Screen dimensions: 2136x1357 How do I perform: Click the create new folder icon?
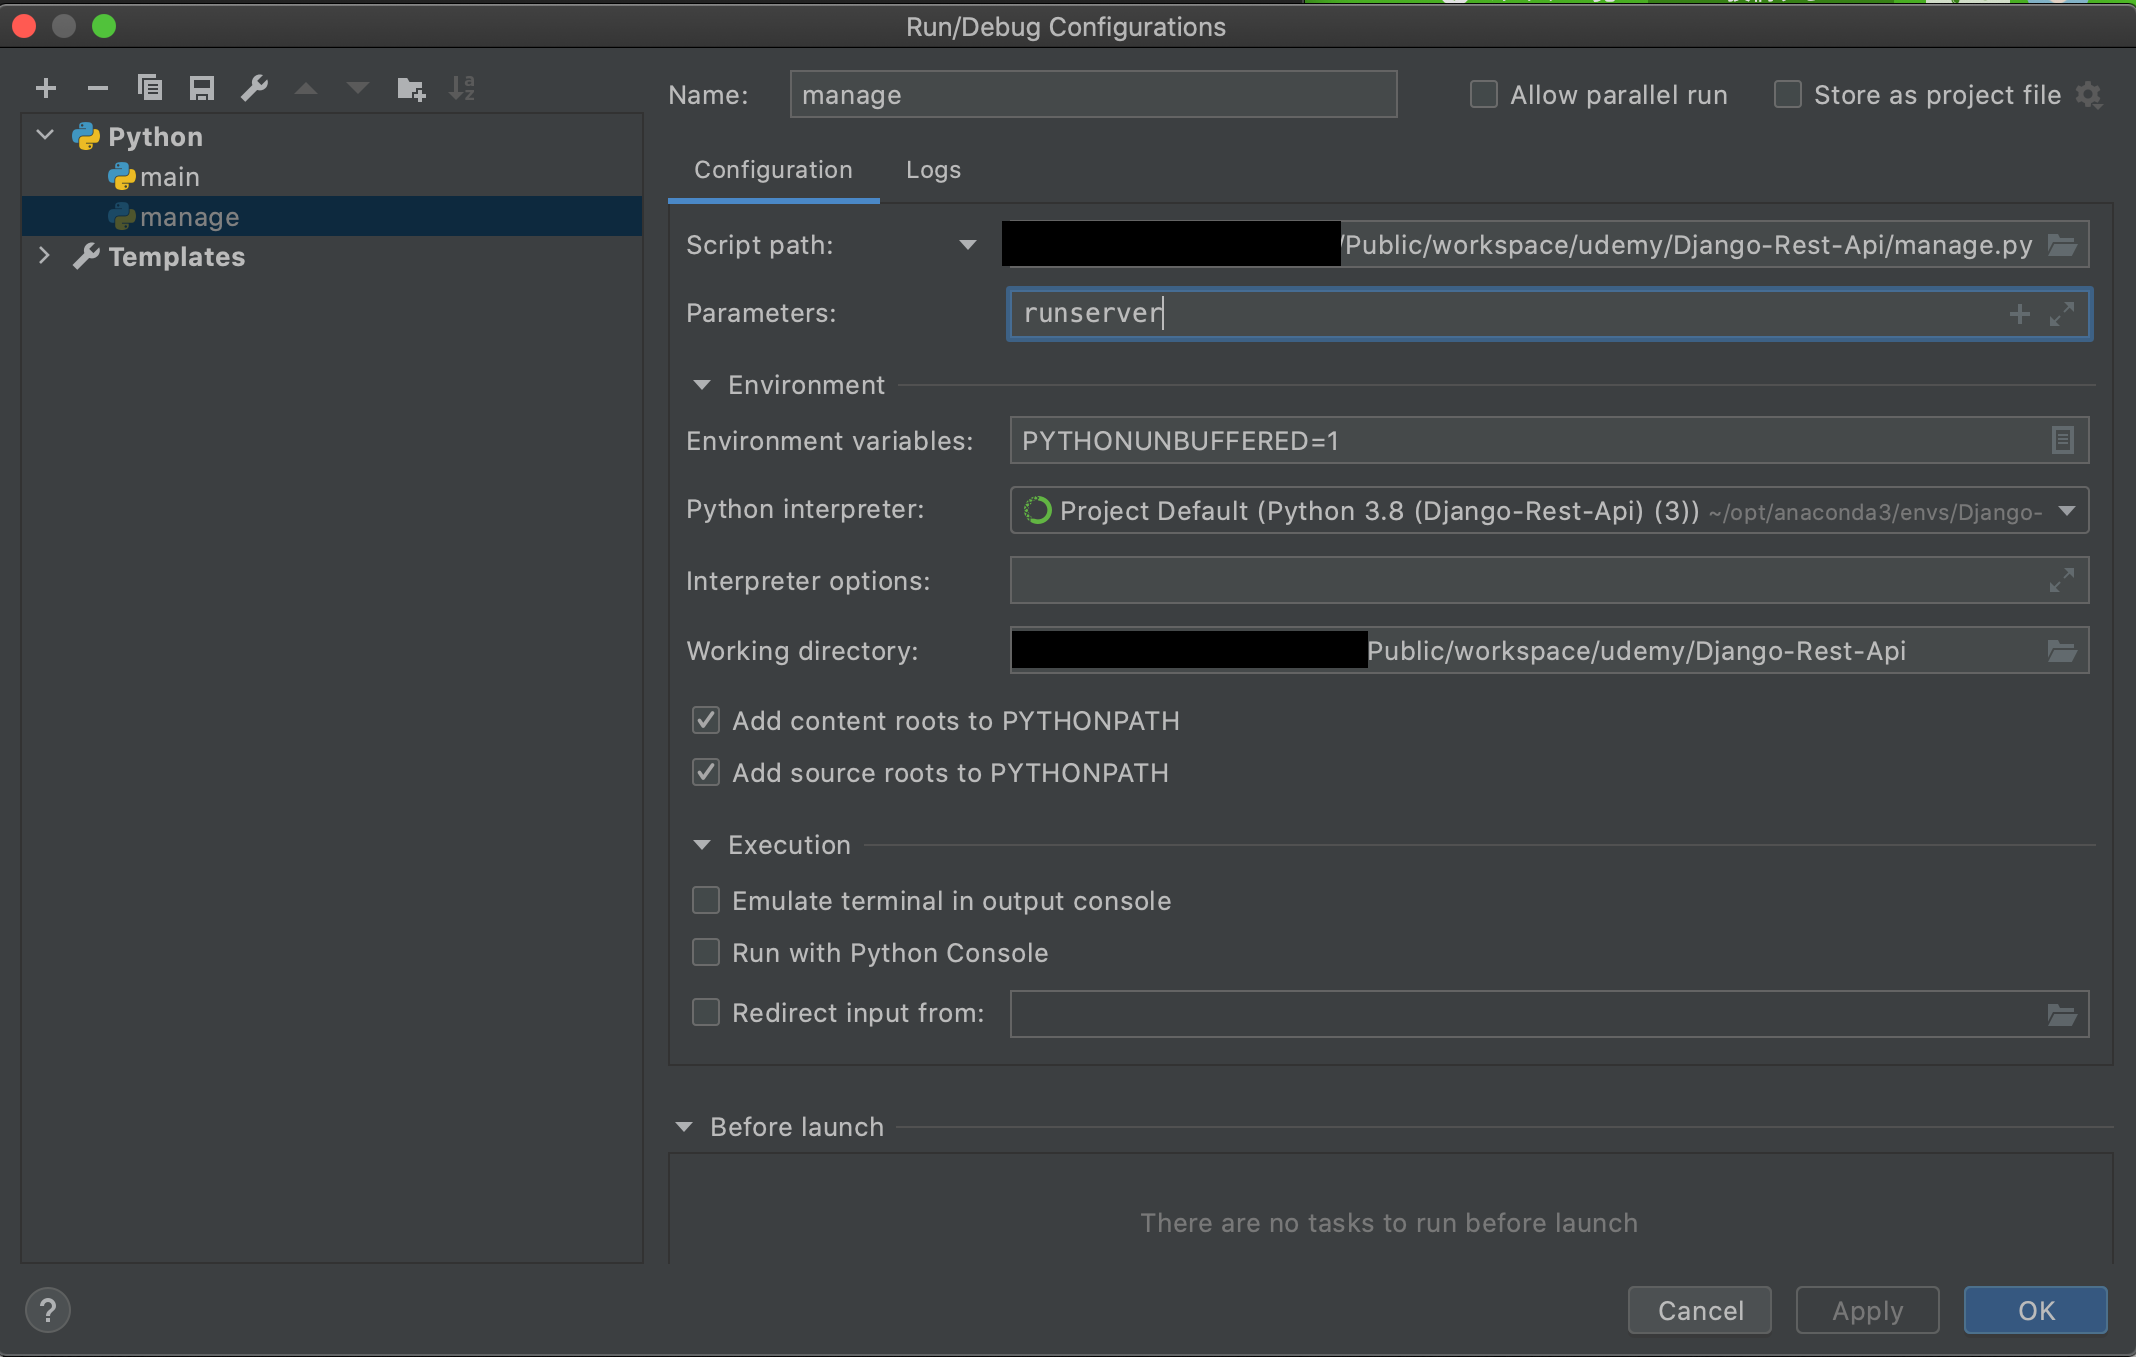click(410, 89)
